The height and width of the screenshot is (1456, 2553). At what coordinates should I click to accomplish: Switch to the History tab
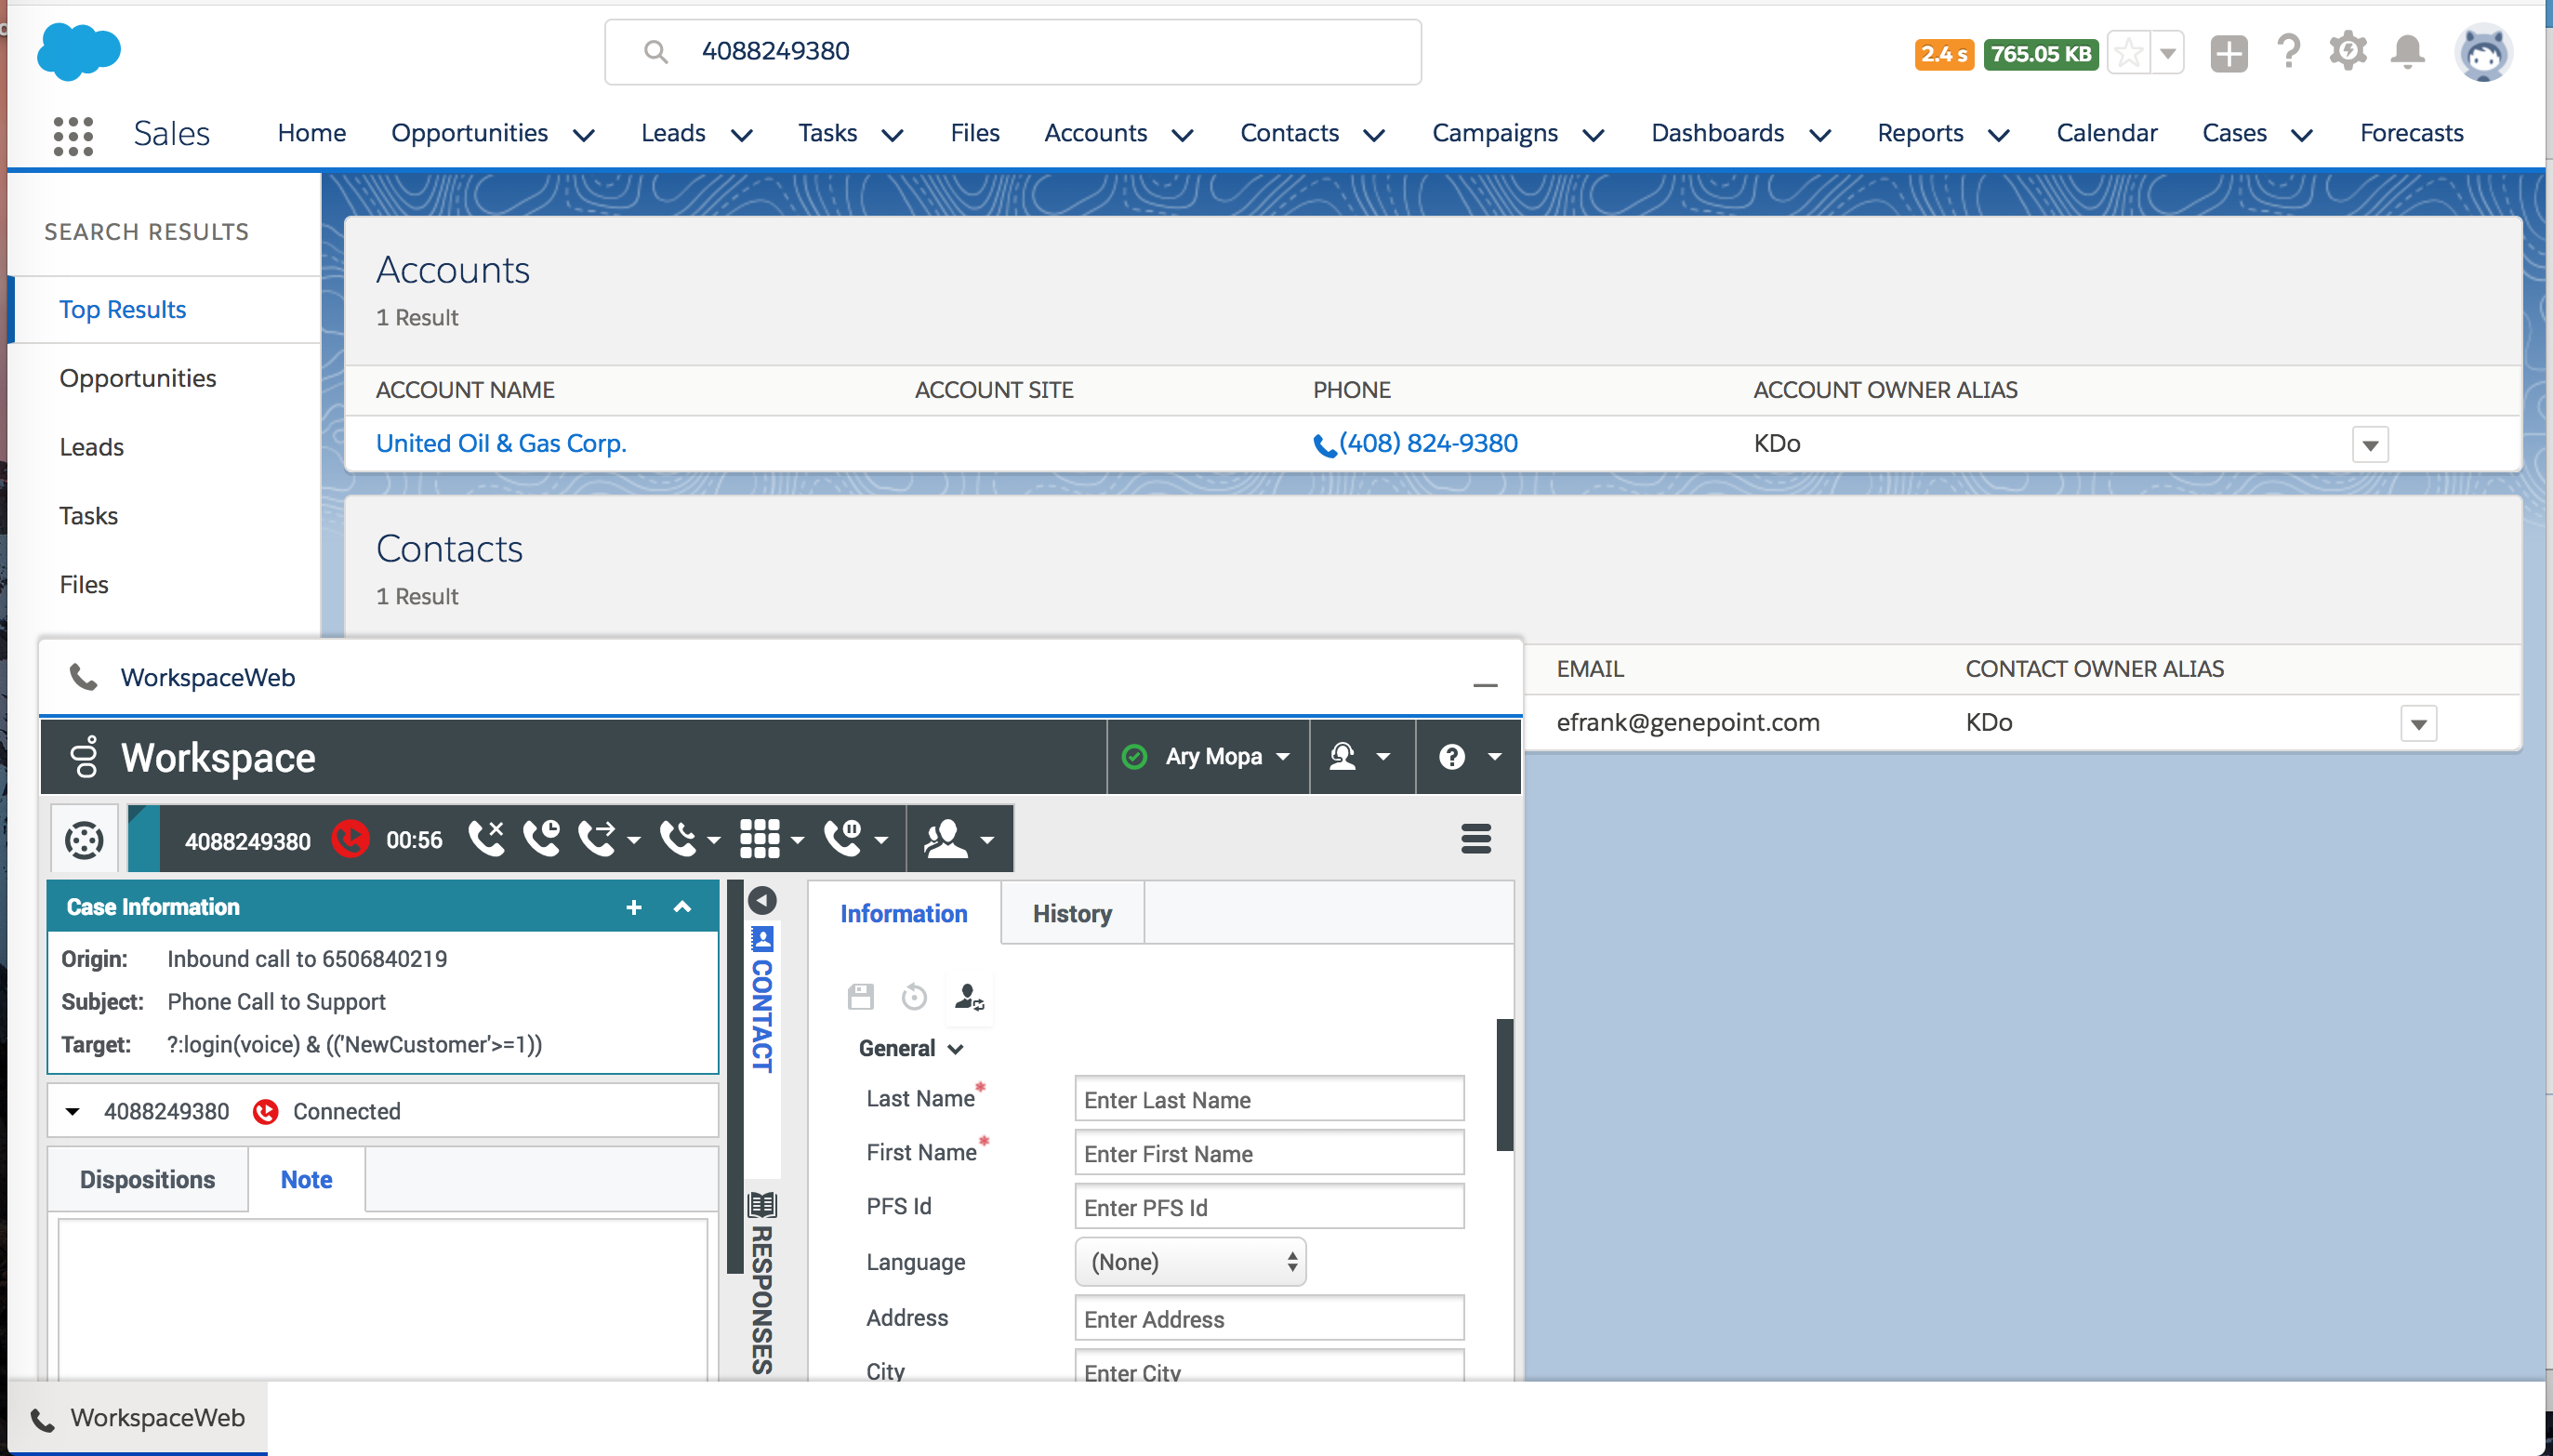[x=1072, y=913]
